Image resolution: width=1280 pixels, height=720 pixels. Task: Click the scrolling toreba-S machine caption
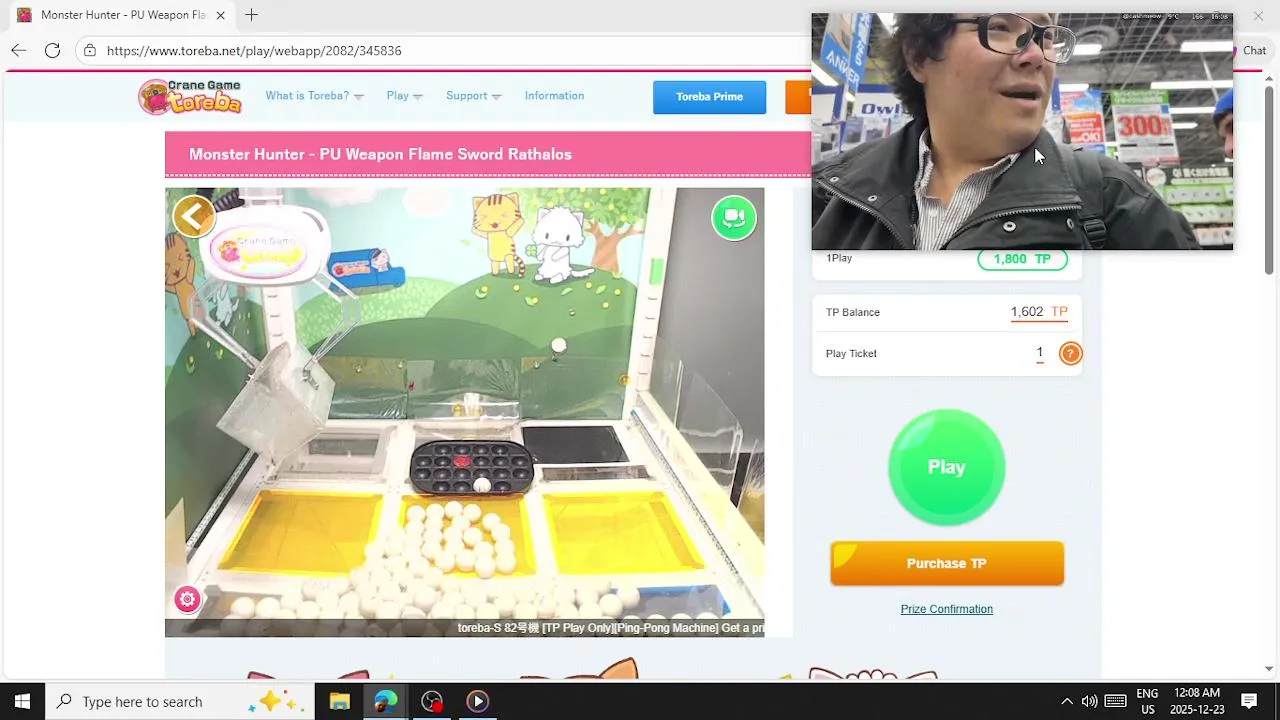point(610,628)
